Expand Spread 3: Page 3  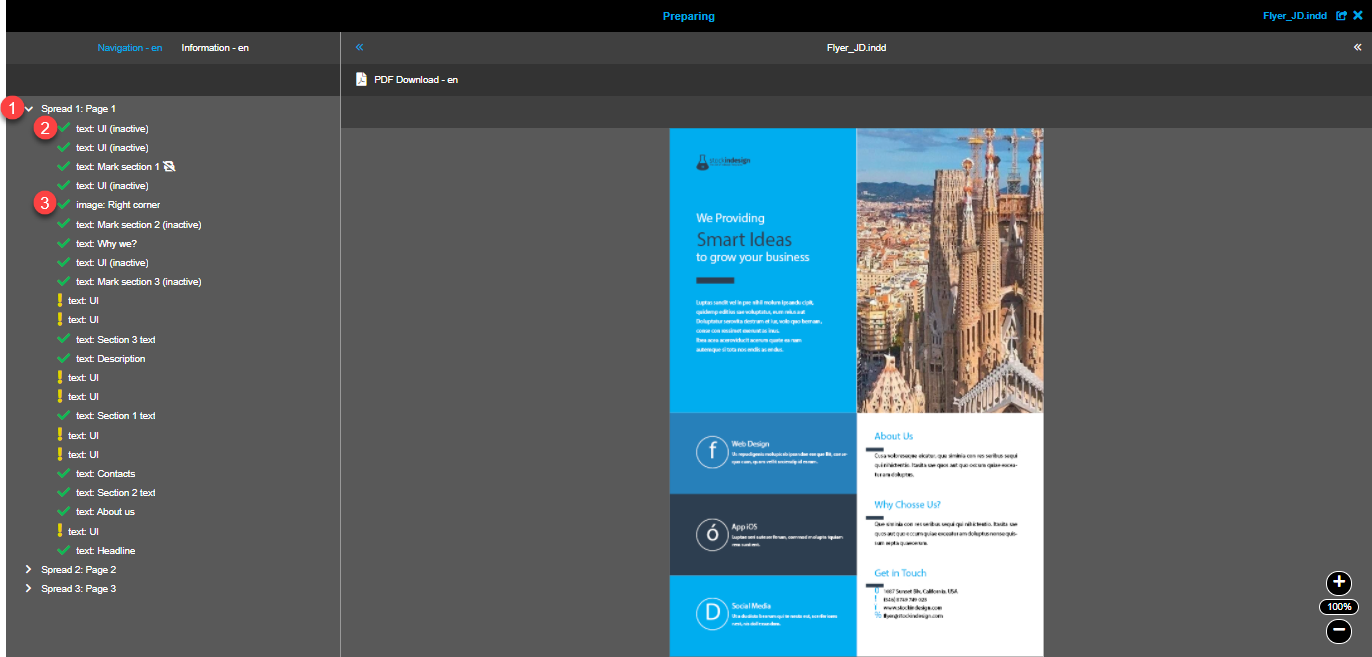point(28,588)
